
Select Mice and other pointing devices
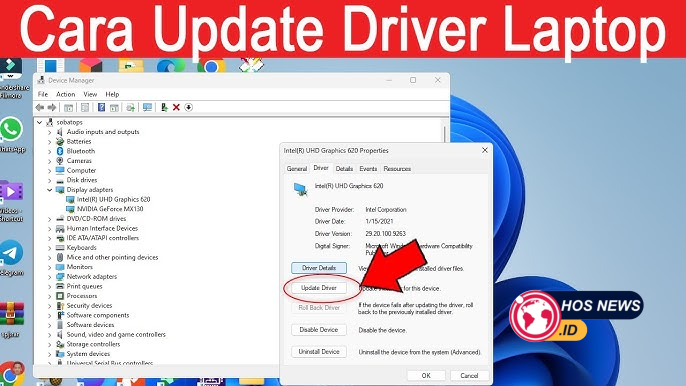(112, 257)
